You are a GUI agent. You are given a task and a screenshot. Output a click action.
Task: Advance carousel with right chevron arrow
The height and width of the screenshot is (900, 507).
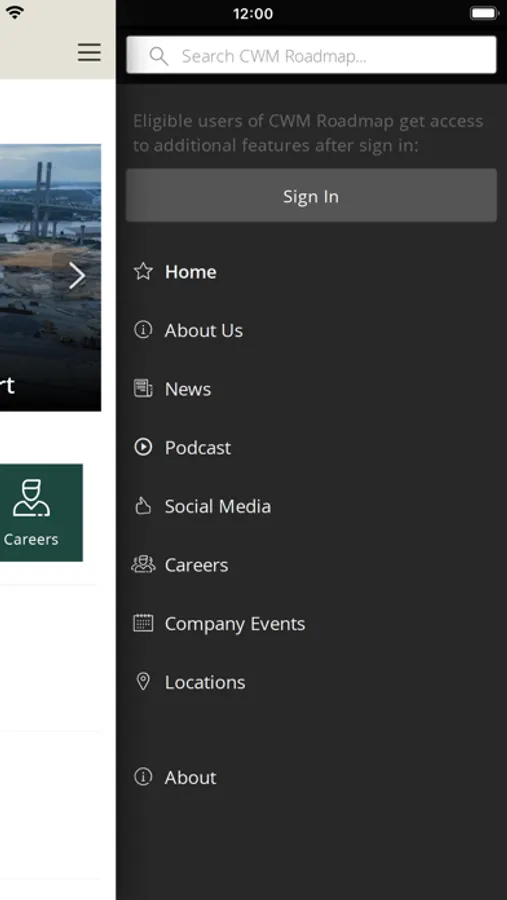[77, 276]
